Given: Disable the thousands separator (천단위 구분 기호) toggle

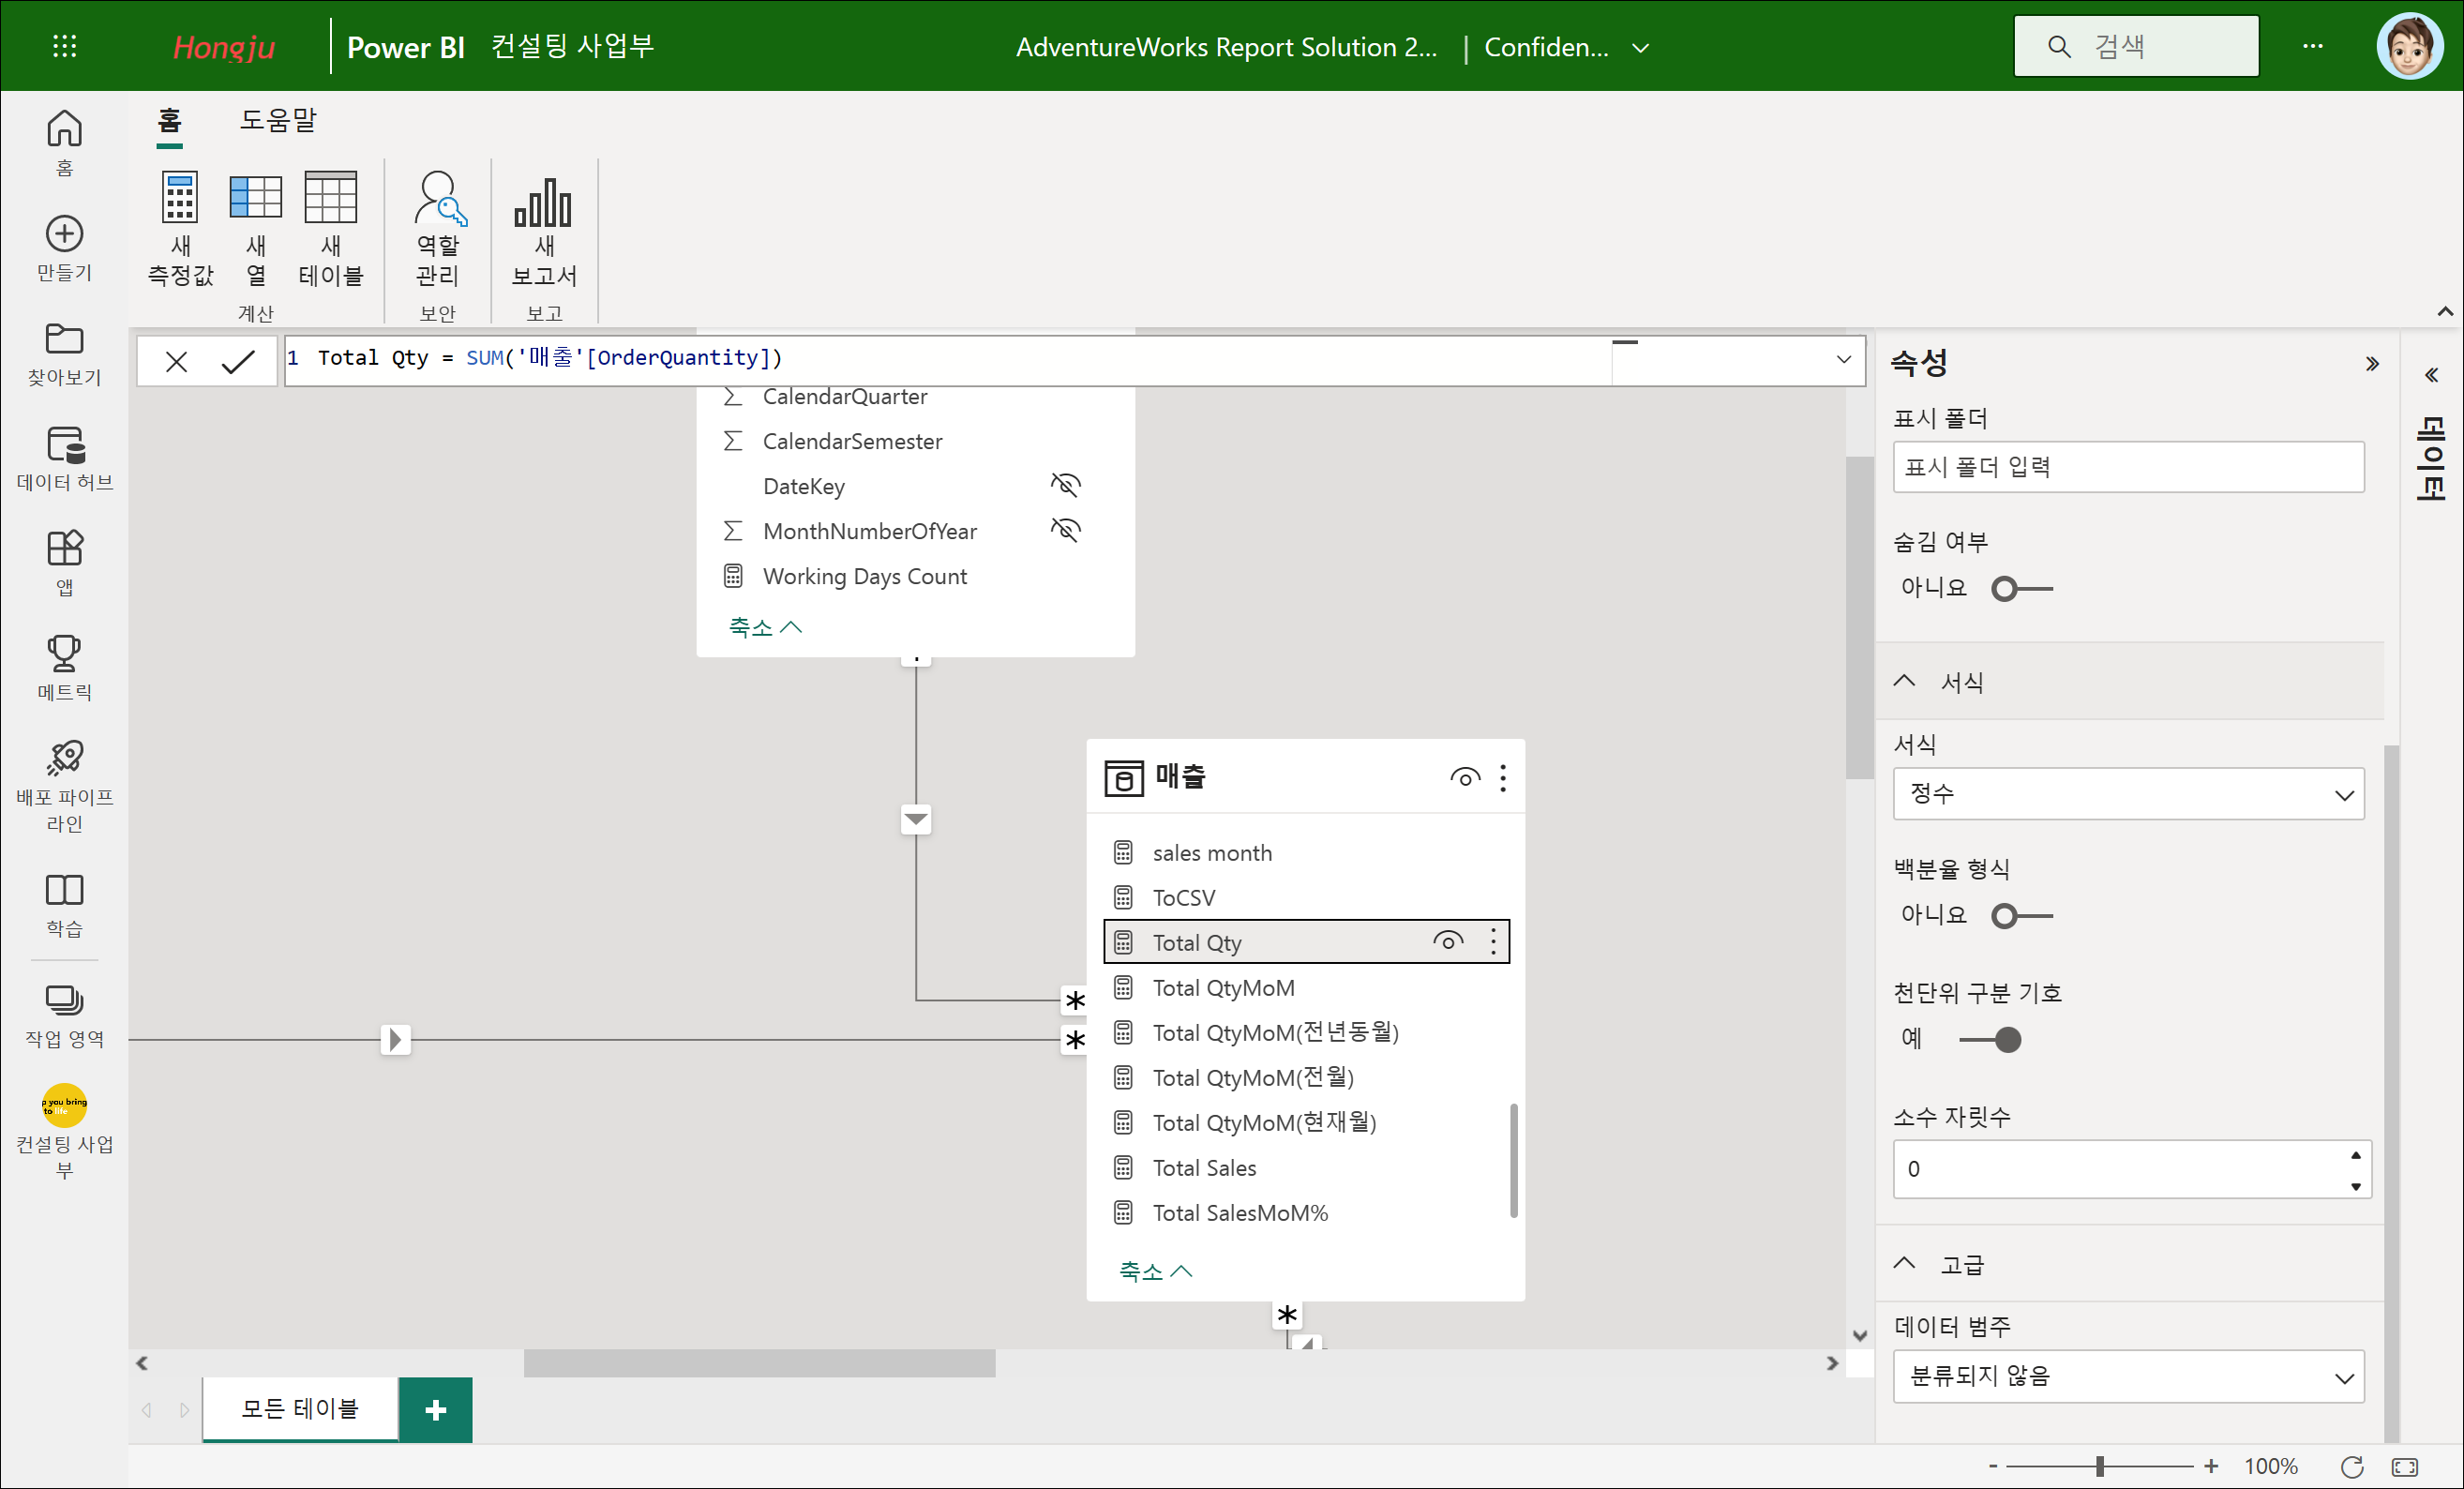Looking at the screenshot, I should click(1990, 1040).
